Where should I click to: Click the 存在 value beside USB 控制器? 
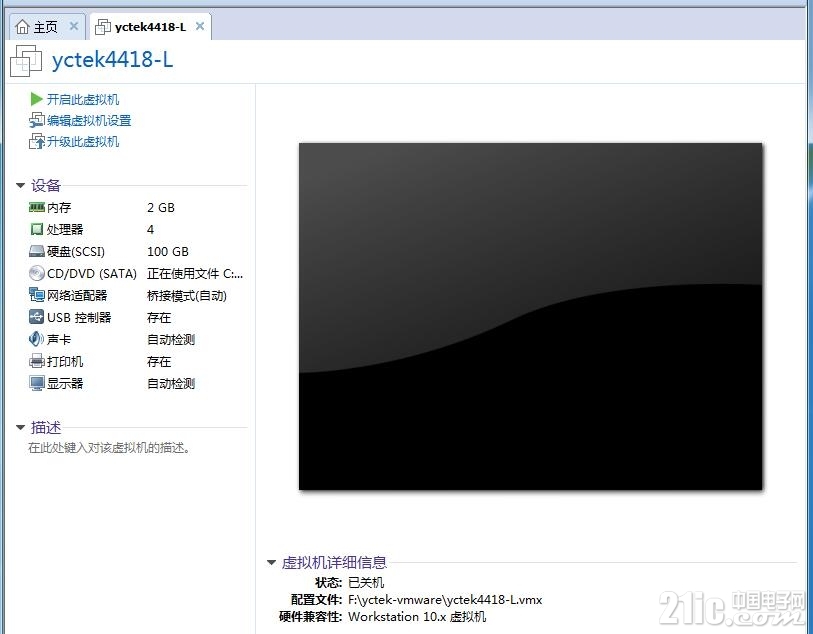click(159, 317)
